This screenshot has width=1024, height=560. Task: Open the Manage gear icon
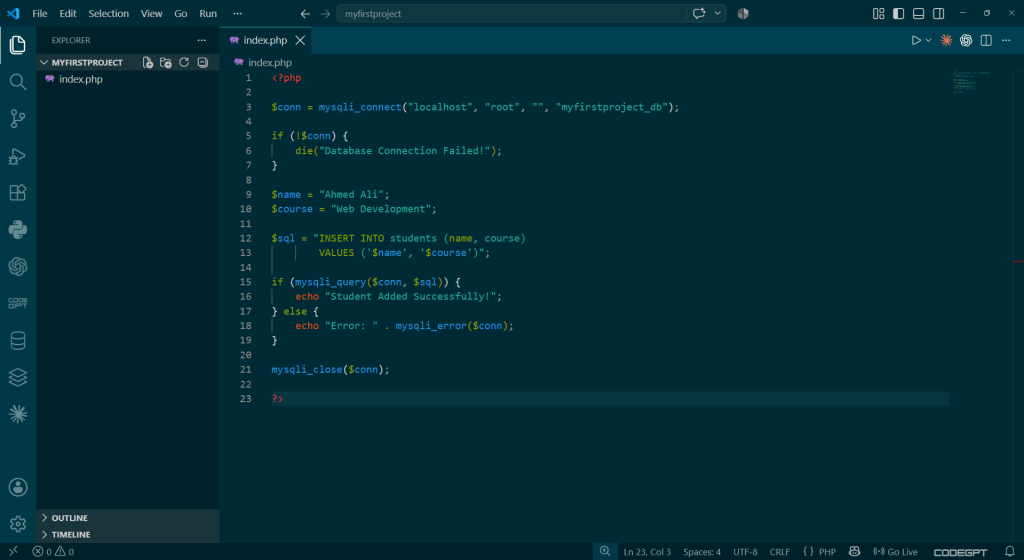[18, 523]
